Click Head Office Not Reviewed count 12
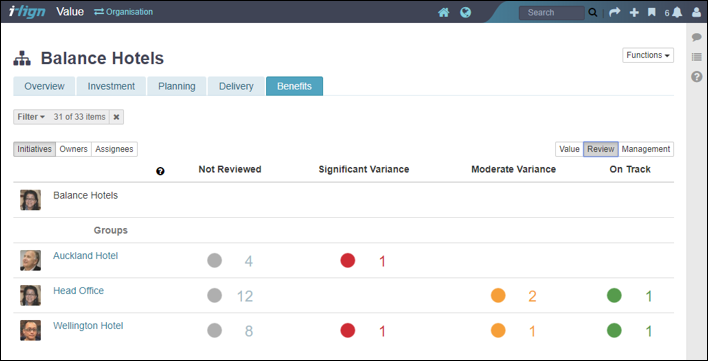The height and width of the screenshot is (361, 708). click(x=245, y=296)
